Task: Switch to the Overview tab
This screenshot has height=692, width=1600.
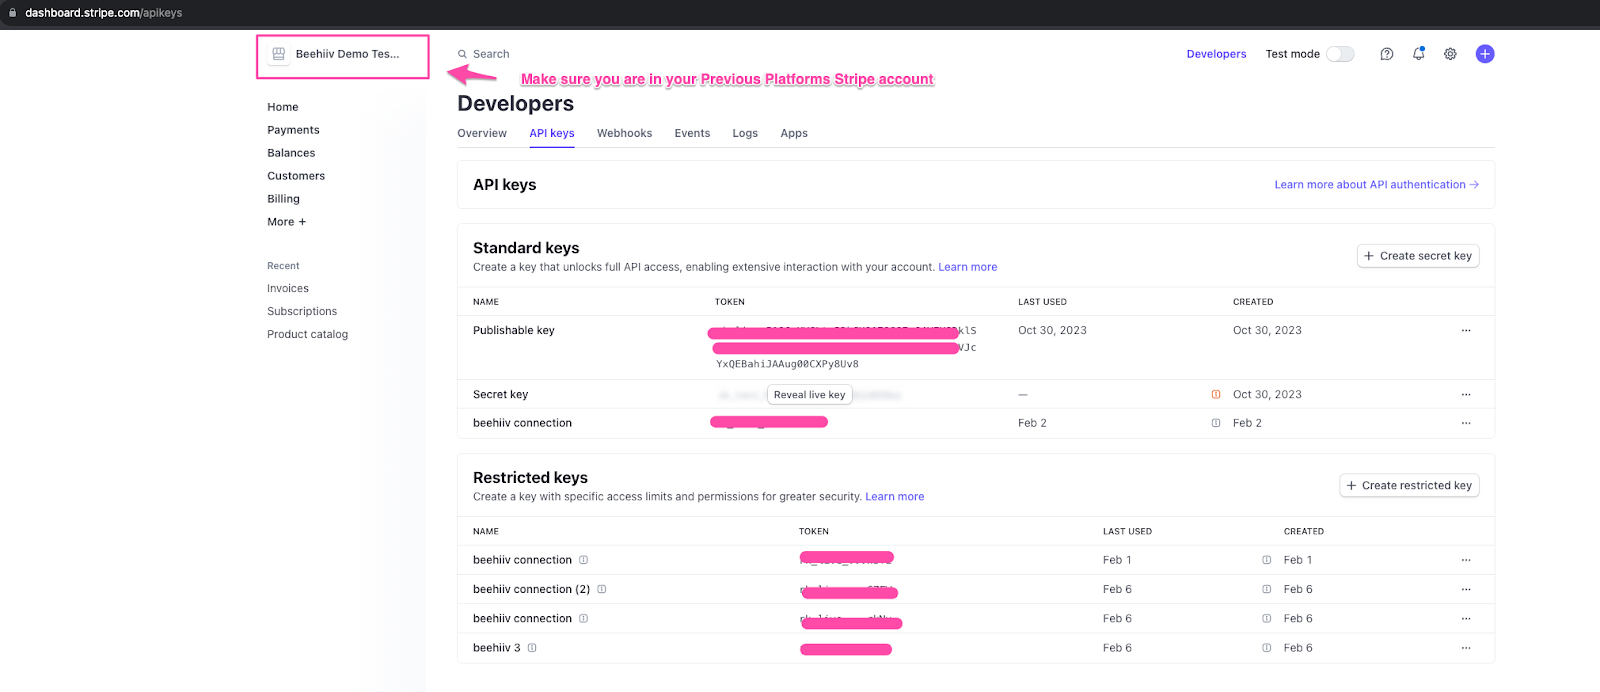Action: click(482, 133)
